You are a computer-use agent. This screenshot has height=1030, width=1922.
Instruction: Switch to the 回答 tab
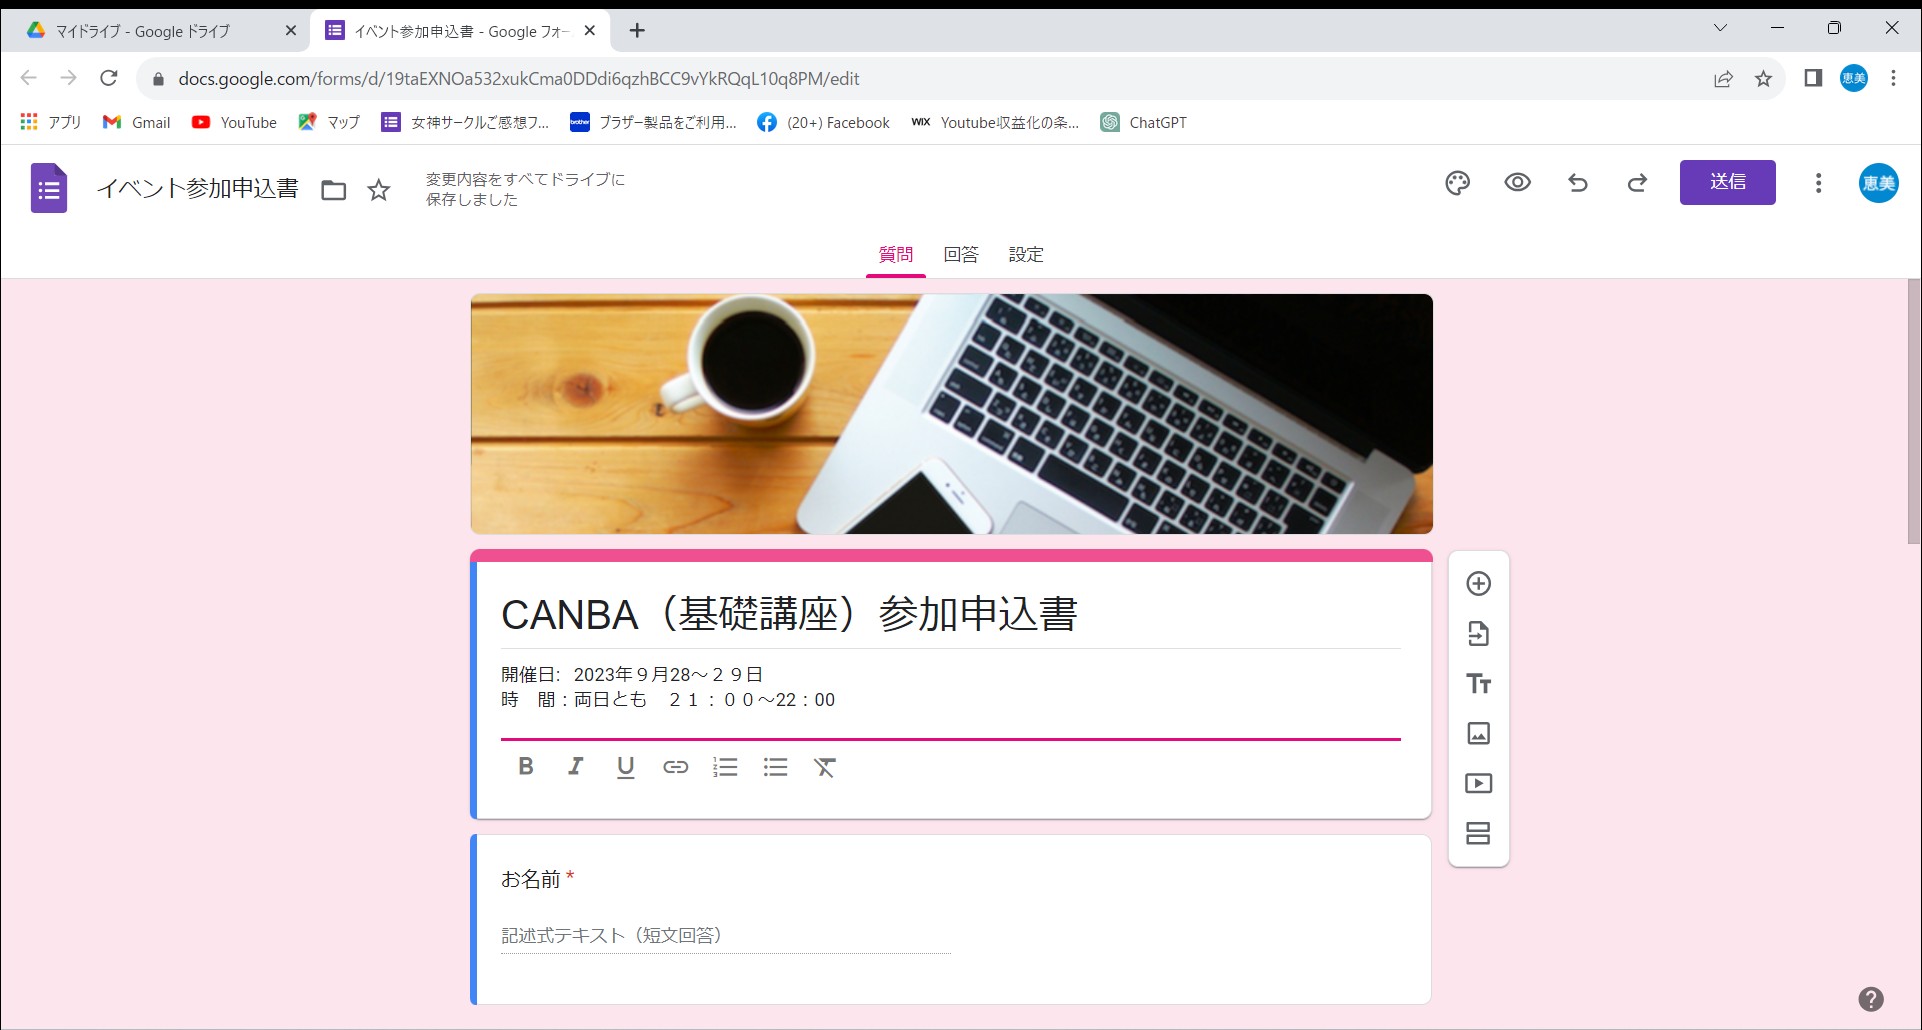(961, 255)
